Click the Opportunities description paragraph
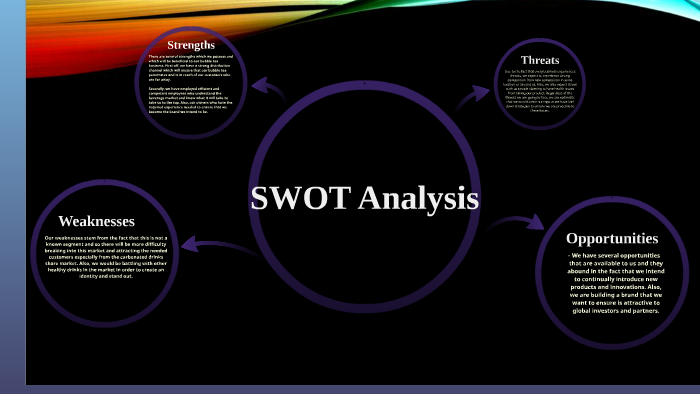The width and height of the screenshot is (700, 394). pyautogui.click(x=616, y=283)
